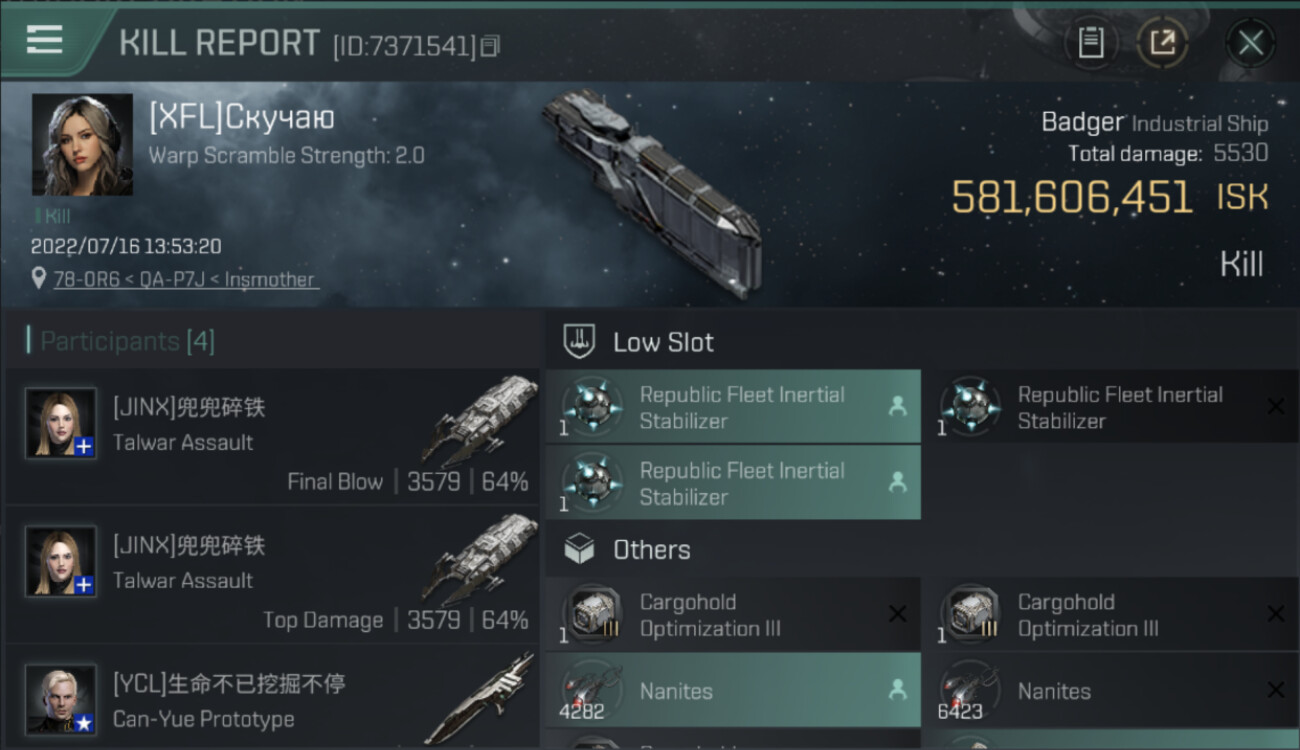Select the first highlighted Republic Fleet Inertial Stabilizer
The image size is (1300, 750).
(x=732, y=407)
